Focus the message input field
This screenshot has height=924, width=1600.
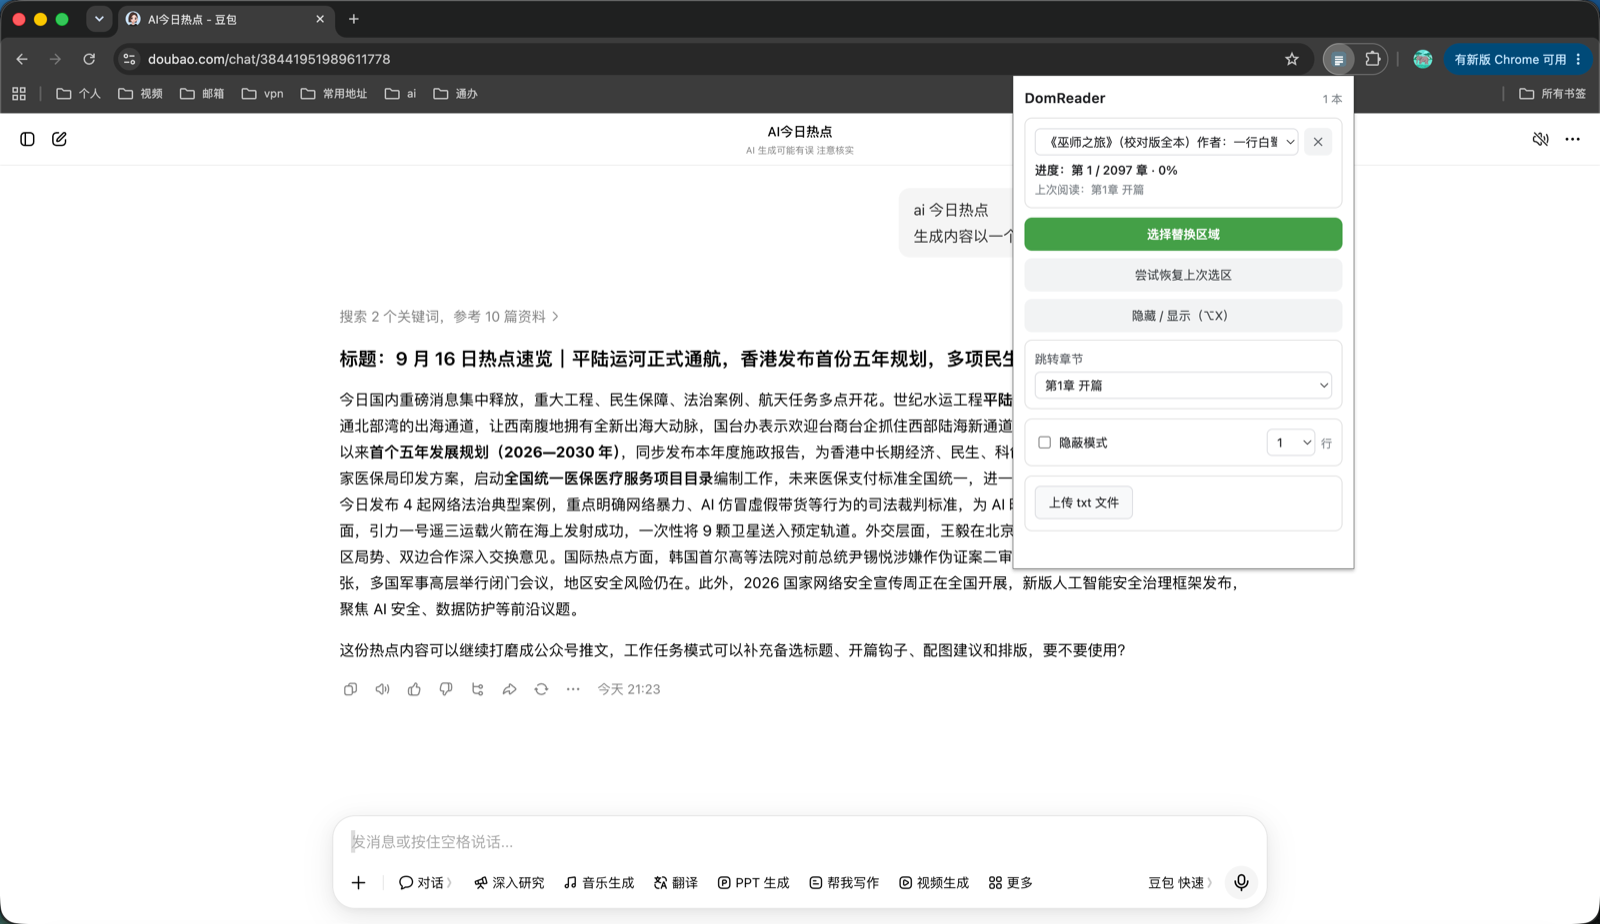pyautogui.click(x=800, y=842)
